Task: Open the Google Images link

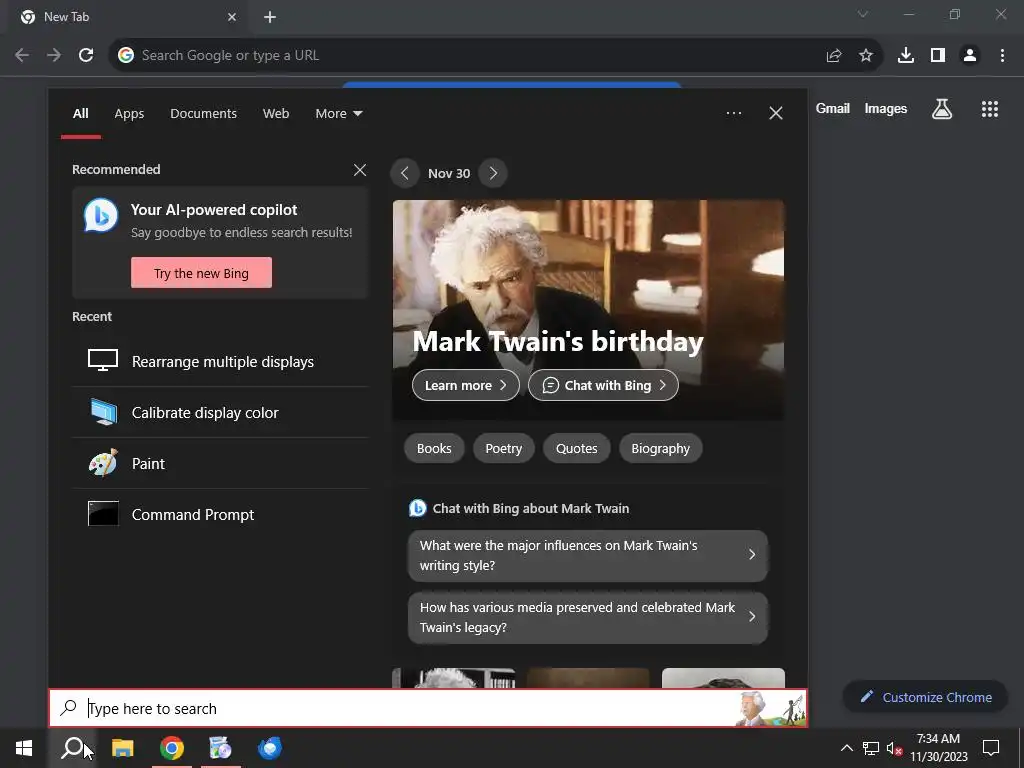Action: [x=886, y=108]
